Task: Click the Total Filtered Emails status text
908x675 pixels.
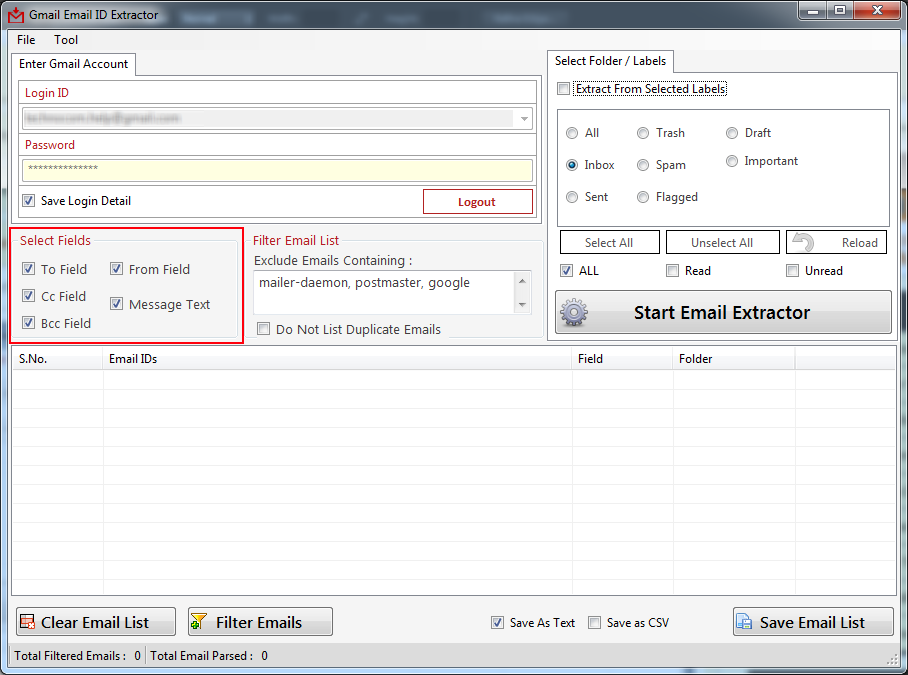Action: 78,656
